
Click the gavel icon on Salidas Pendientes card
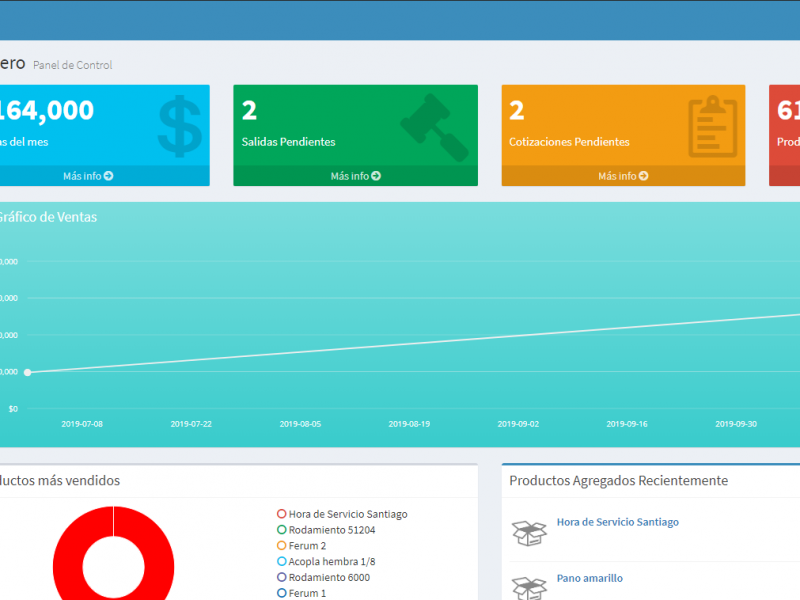pyautogui.click(x=434, y=127)
